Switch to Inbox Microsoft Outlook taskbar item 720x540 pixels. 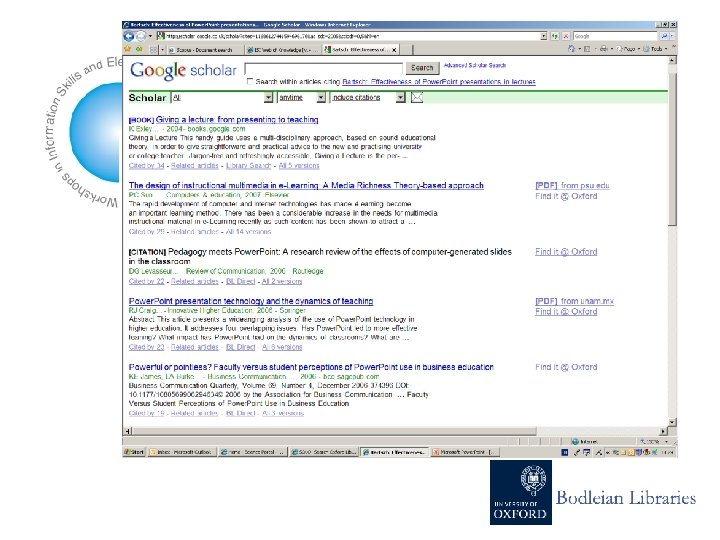181,452
